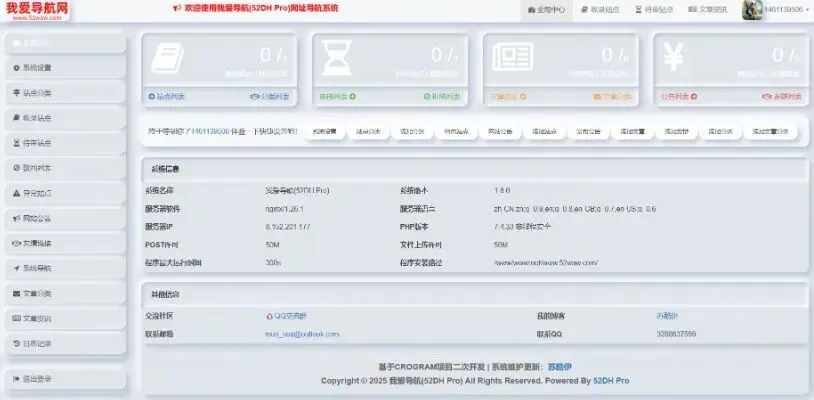Click the user avatar in the top bar
Viewport: 814px width, 400px height.
pyautogui.click(x=752, y=10)
